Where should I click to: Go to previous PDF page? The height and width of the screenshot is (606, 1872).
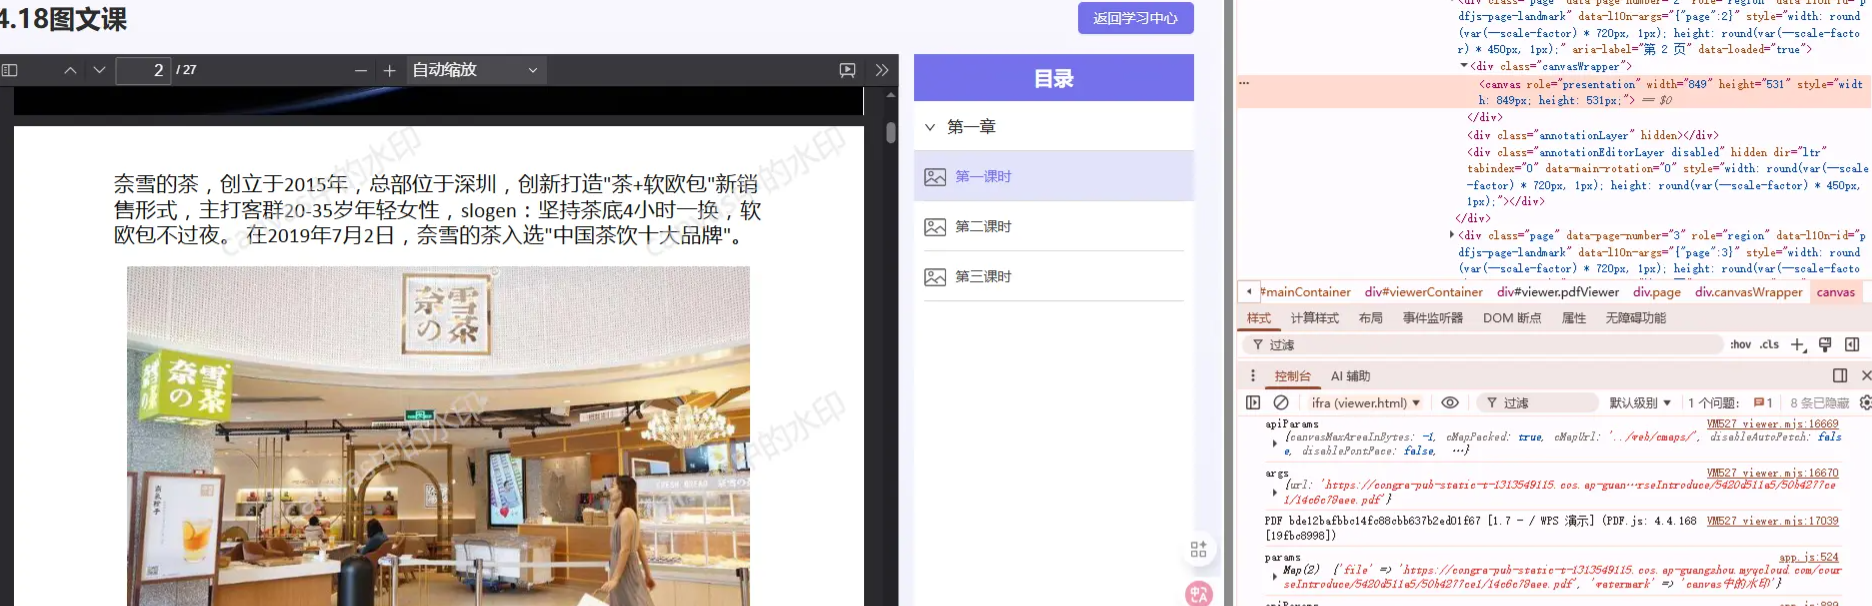[70, 70]
